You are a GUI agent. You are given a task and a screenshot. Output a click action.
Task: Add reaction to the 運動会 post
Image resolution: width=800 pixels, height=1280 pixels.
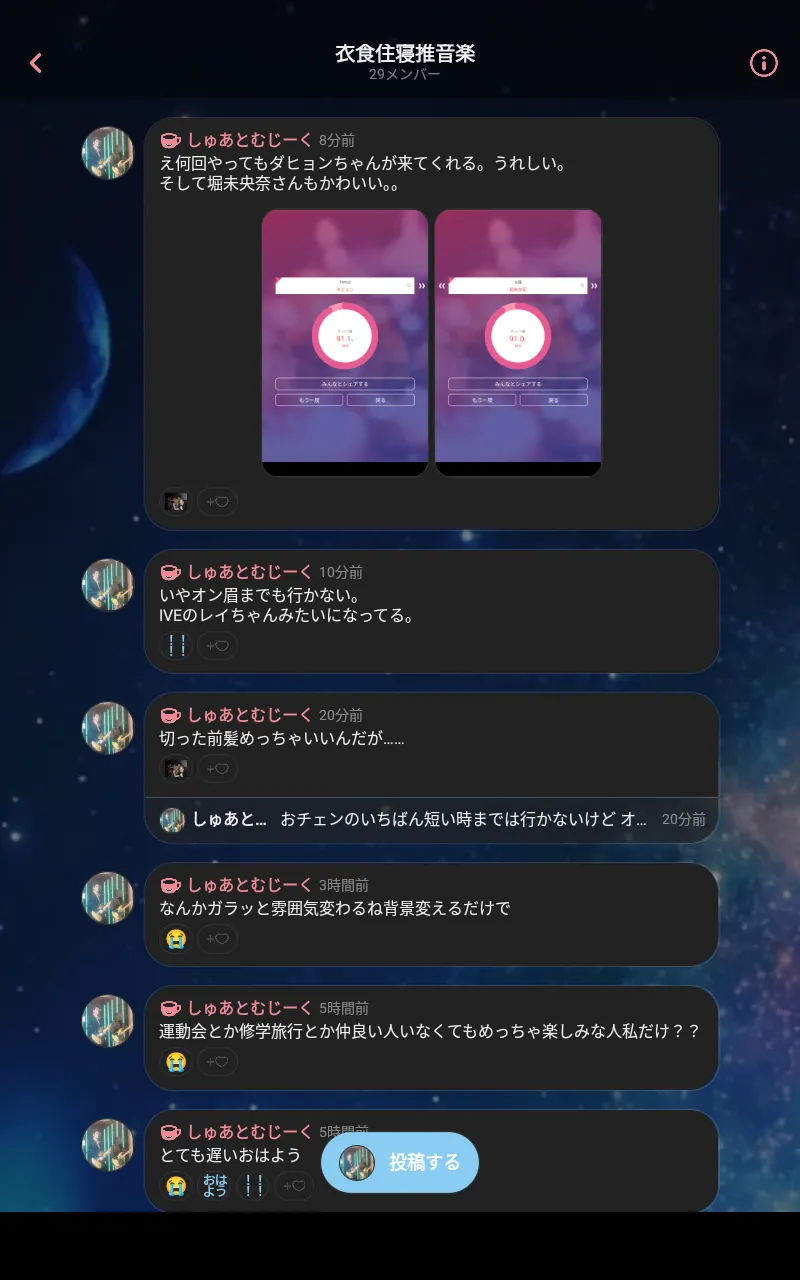coord(217,1062)
